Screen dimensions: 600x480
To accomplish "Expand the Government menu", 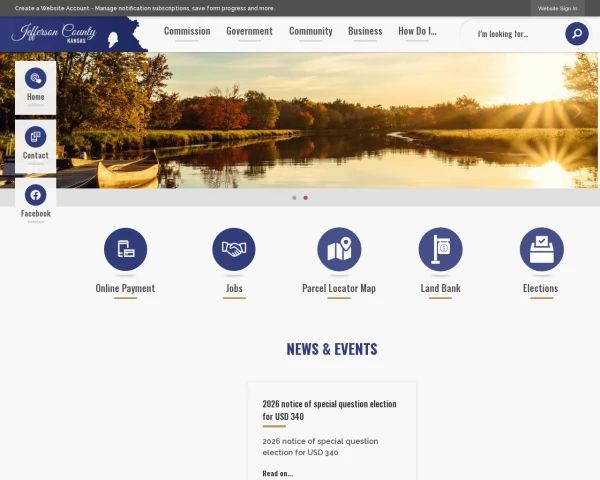I will (x=249, y=31).
